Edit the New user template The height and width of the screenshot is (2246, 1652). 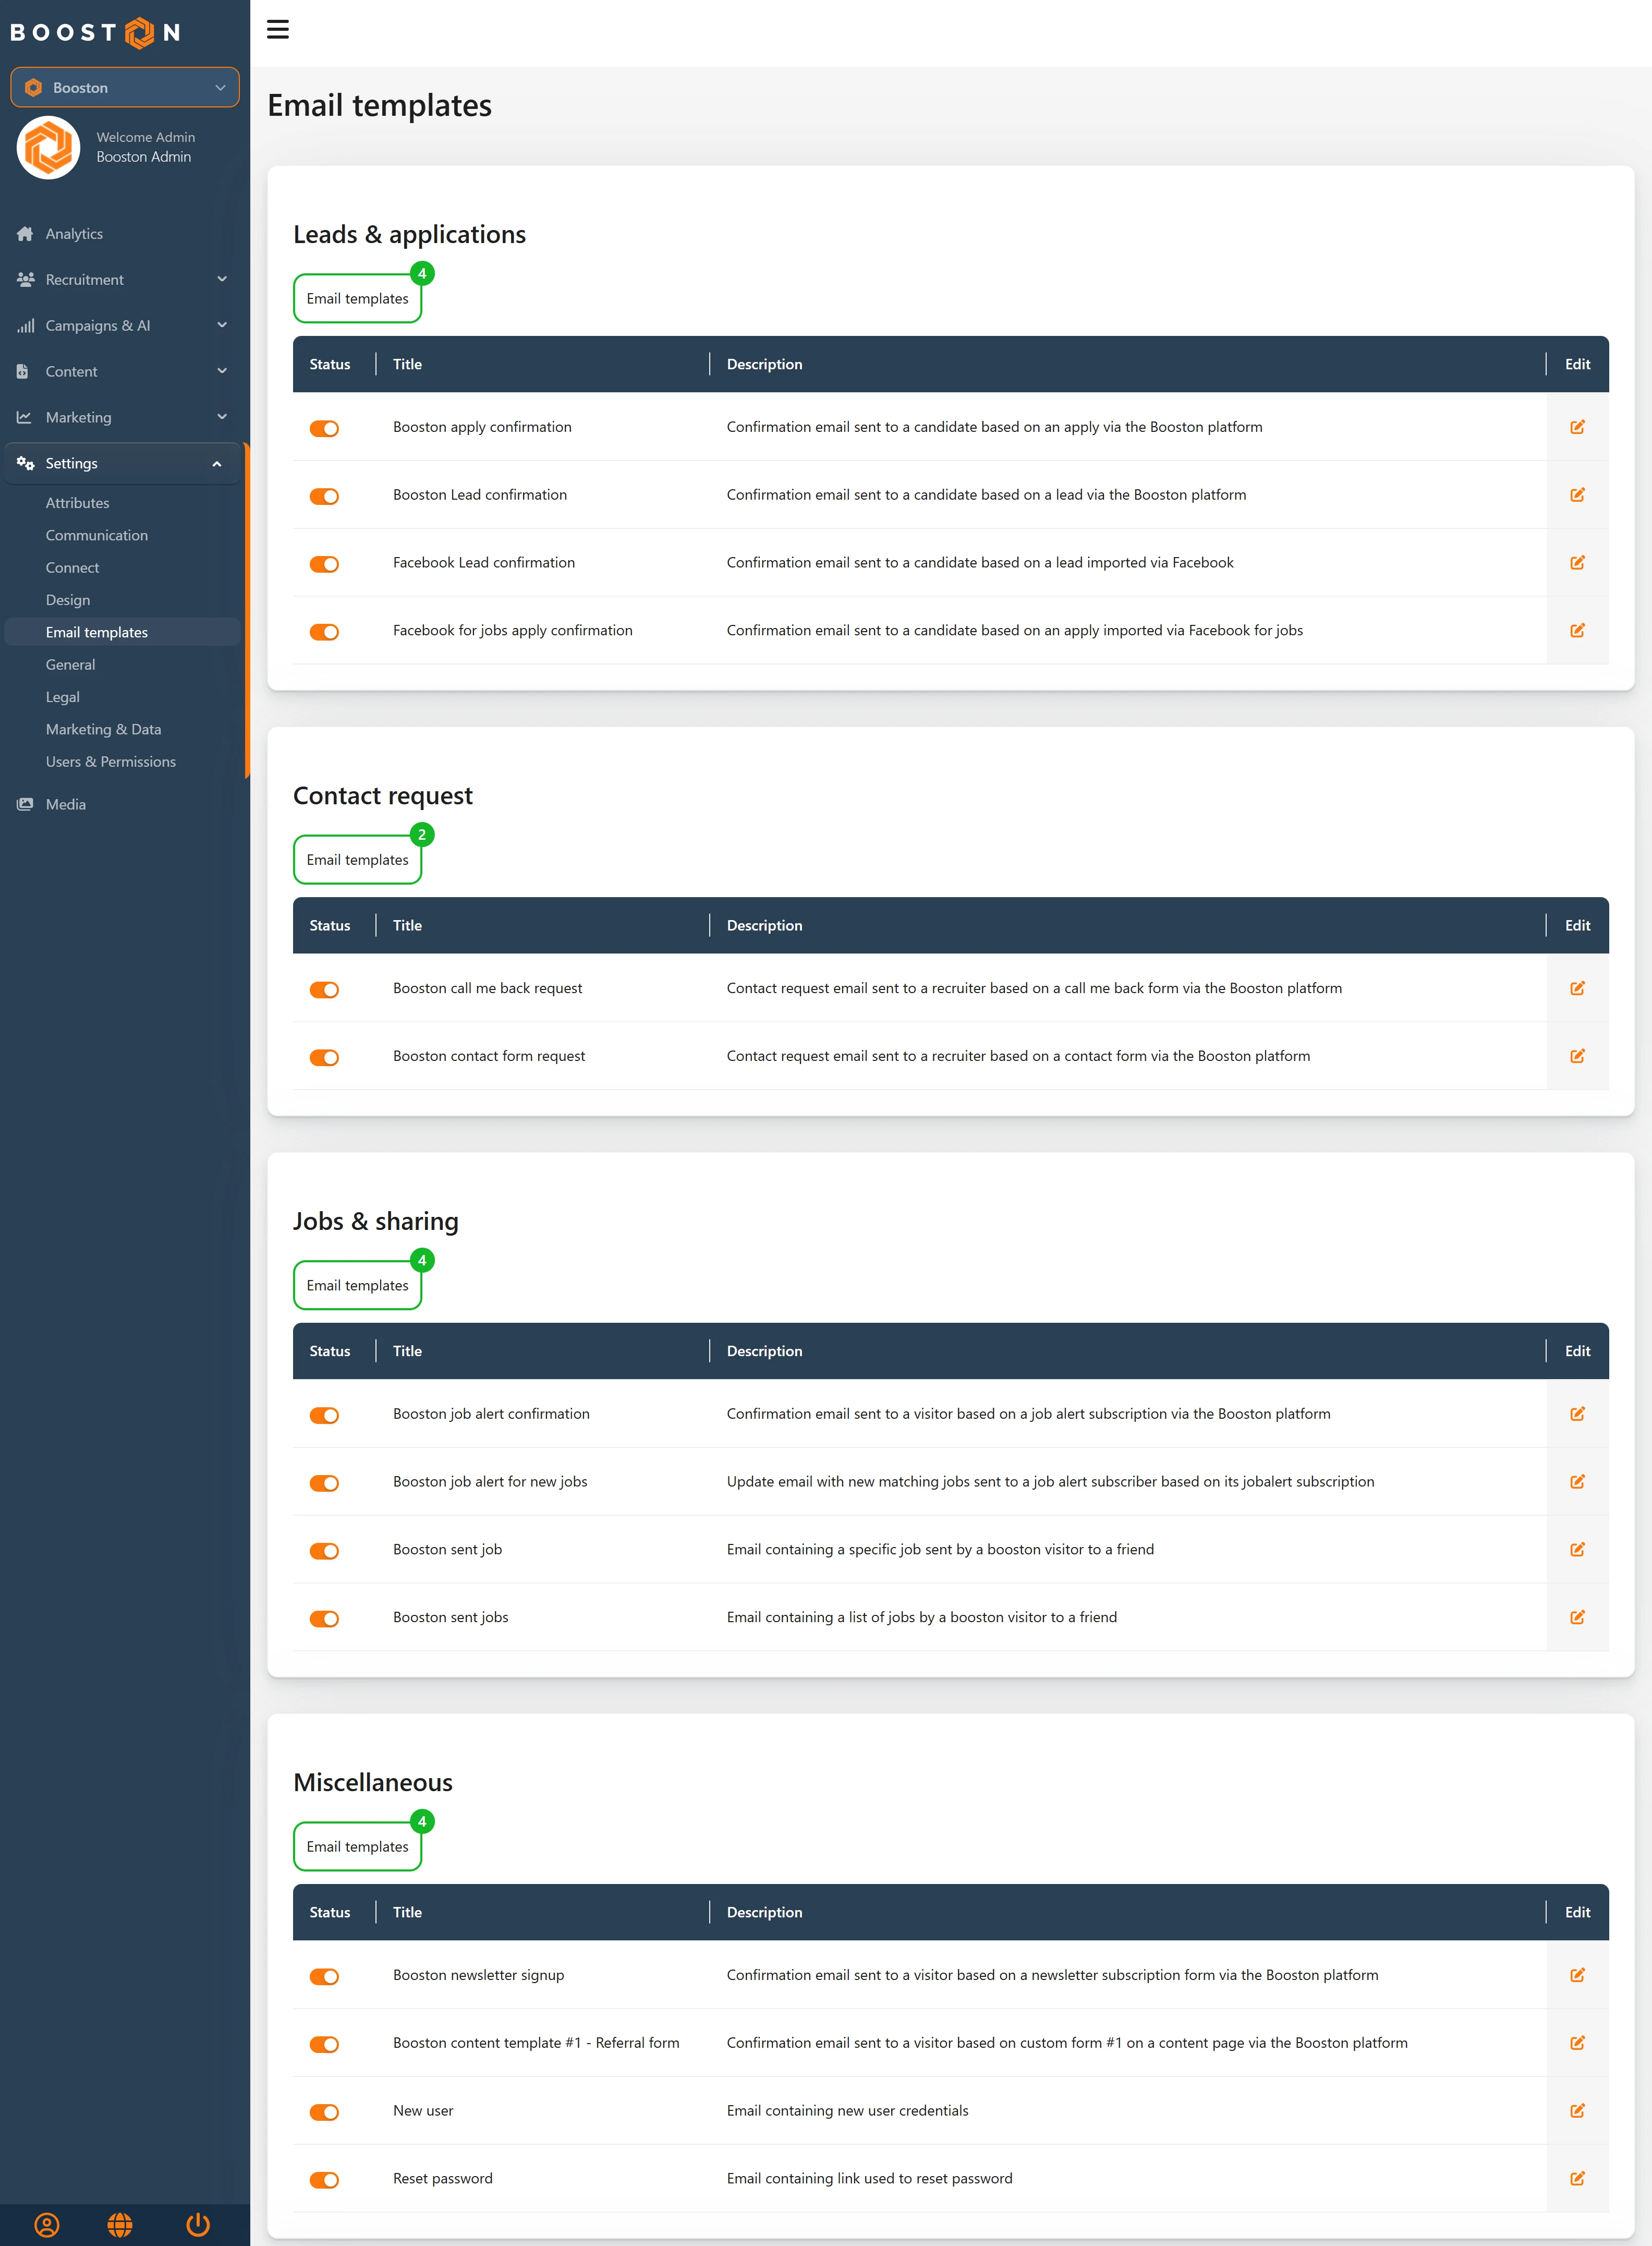1577,2111
